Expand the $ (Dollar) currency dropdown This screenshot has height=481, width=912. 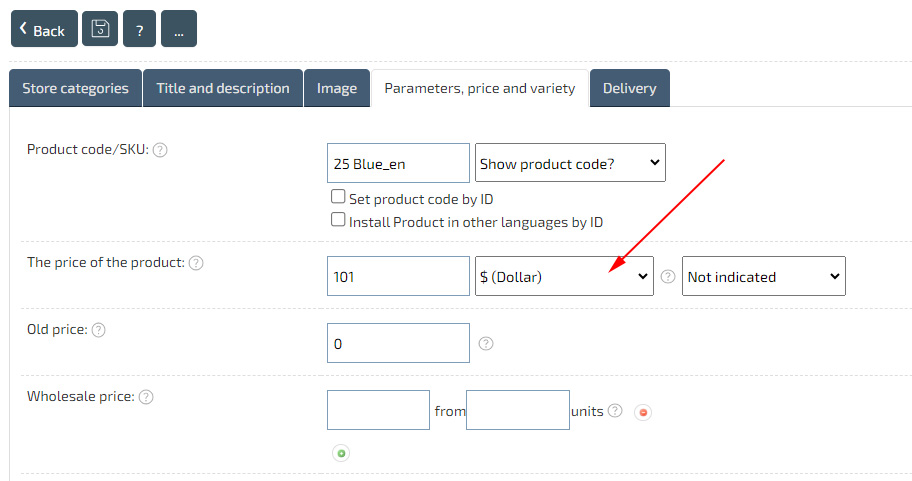point(564,277)
